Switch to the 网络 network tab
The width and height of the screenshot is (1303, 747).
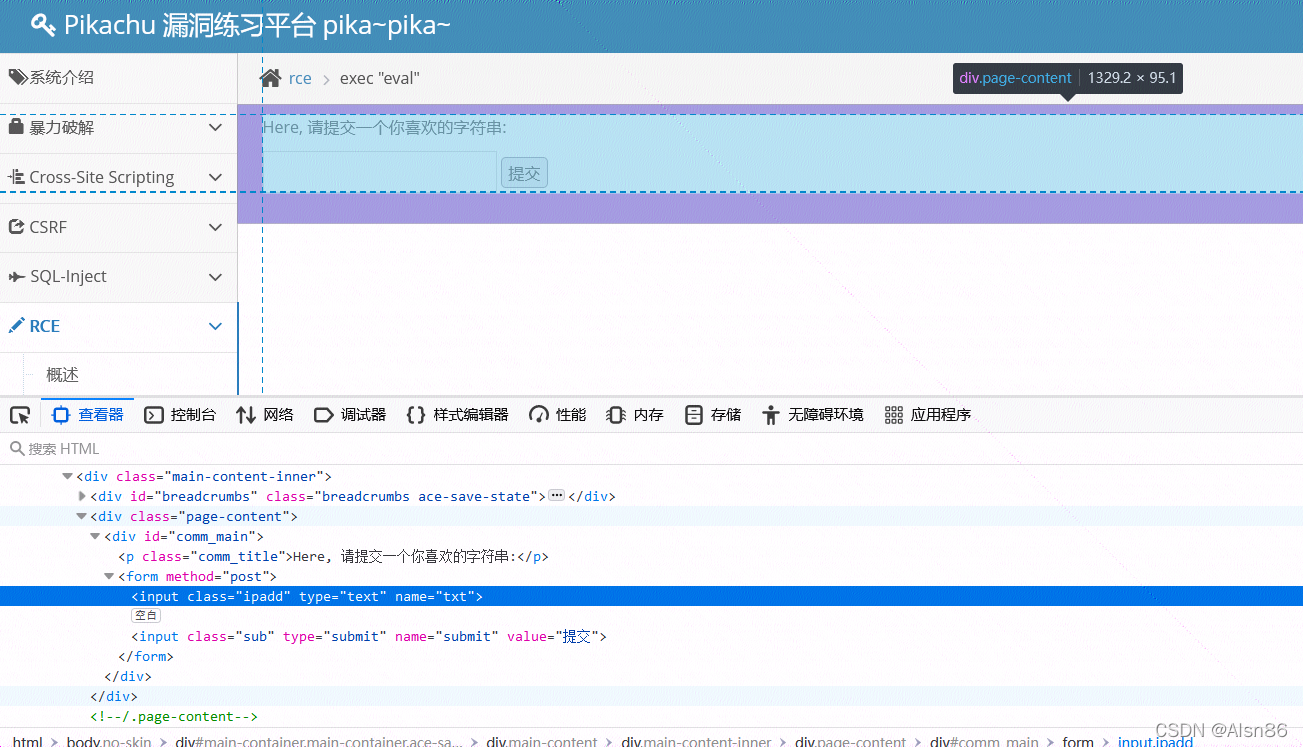tap(265, 415)
